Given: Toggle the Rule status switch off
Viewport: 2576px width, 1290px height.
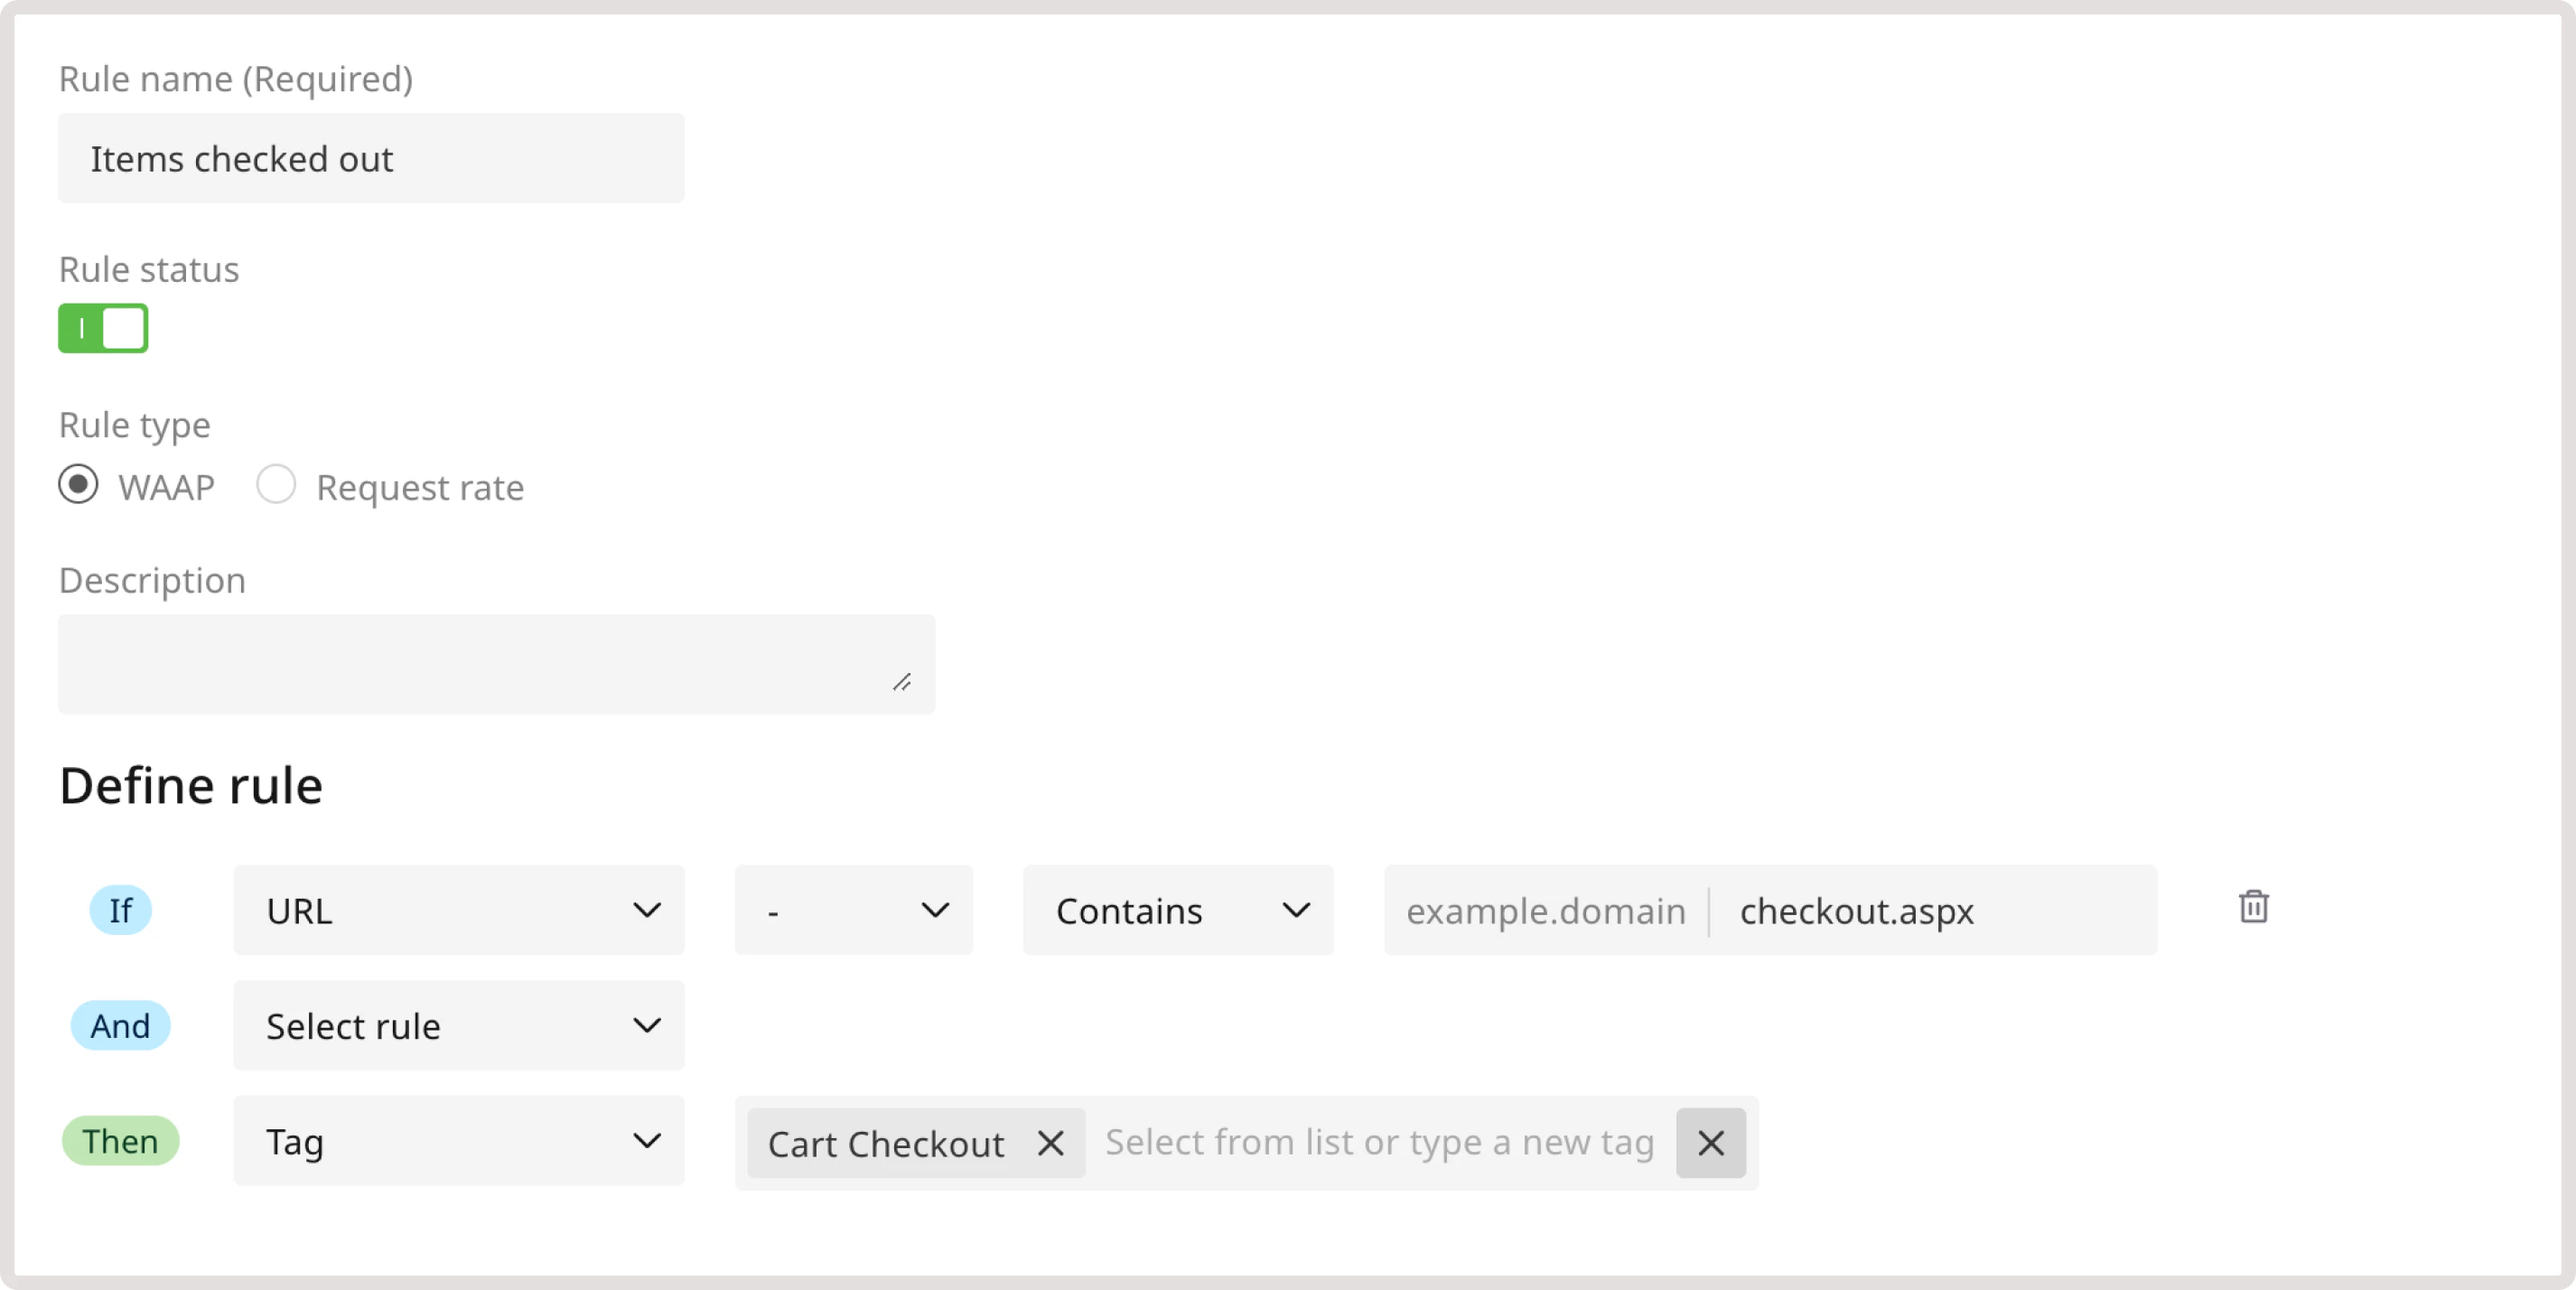Looking at the screenshot, I should tap(103, 328).
